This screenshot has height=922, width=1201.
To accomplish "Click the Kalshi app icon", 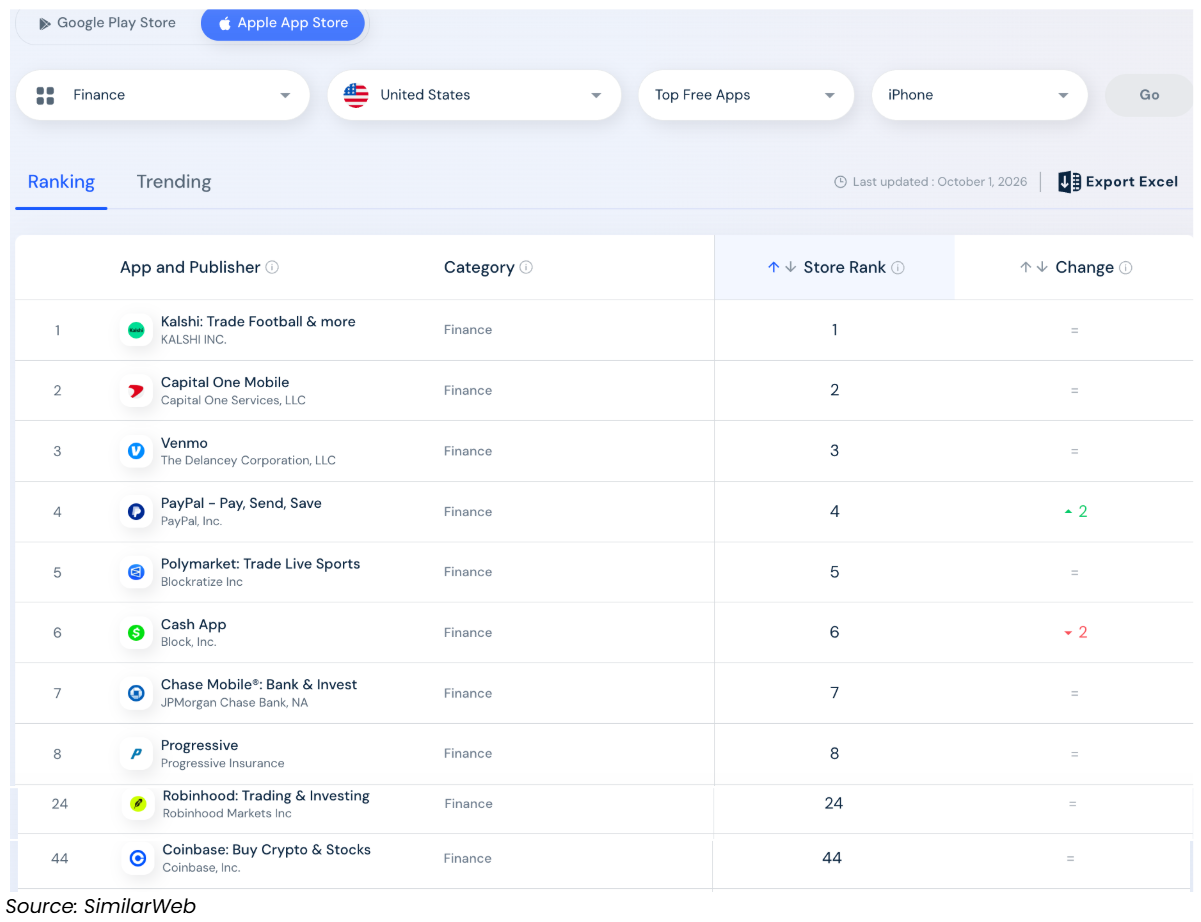I will (x=136, y=330).
